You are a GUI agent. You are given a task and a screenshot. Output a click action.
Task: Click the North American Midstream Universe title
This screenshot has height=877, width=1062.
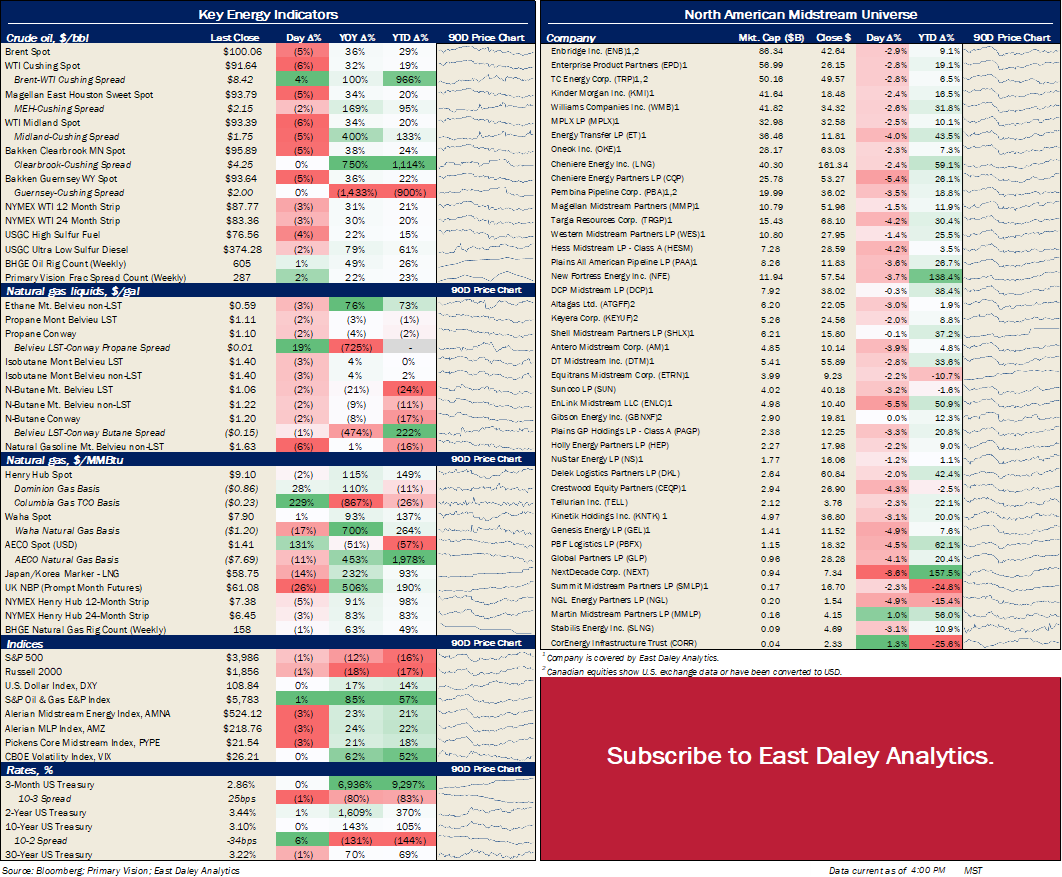pyautogui.click(x=801, y=15)
